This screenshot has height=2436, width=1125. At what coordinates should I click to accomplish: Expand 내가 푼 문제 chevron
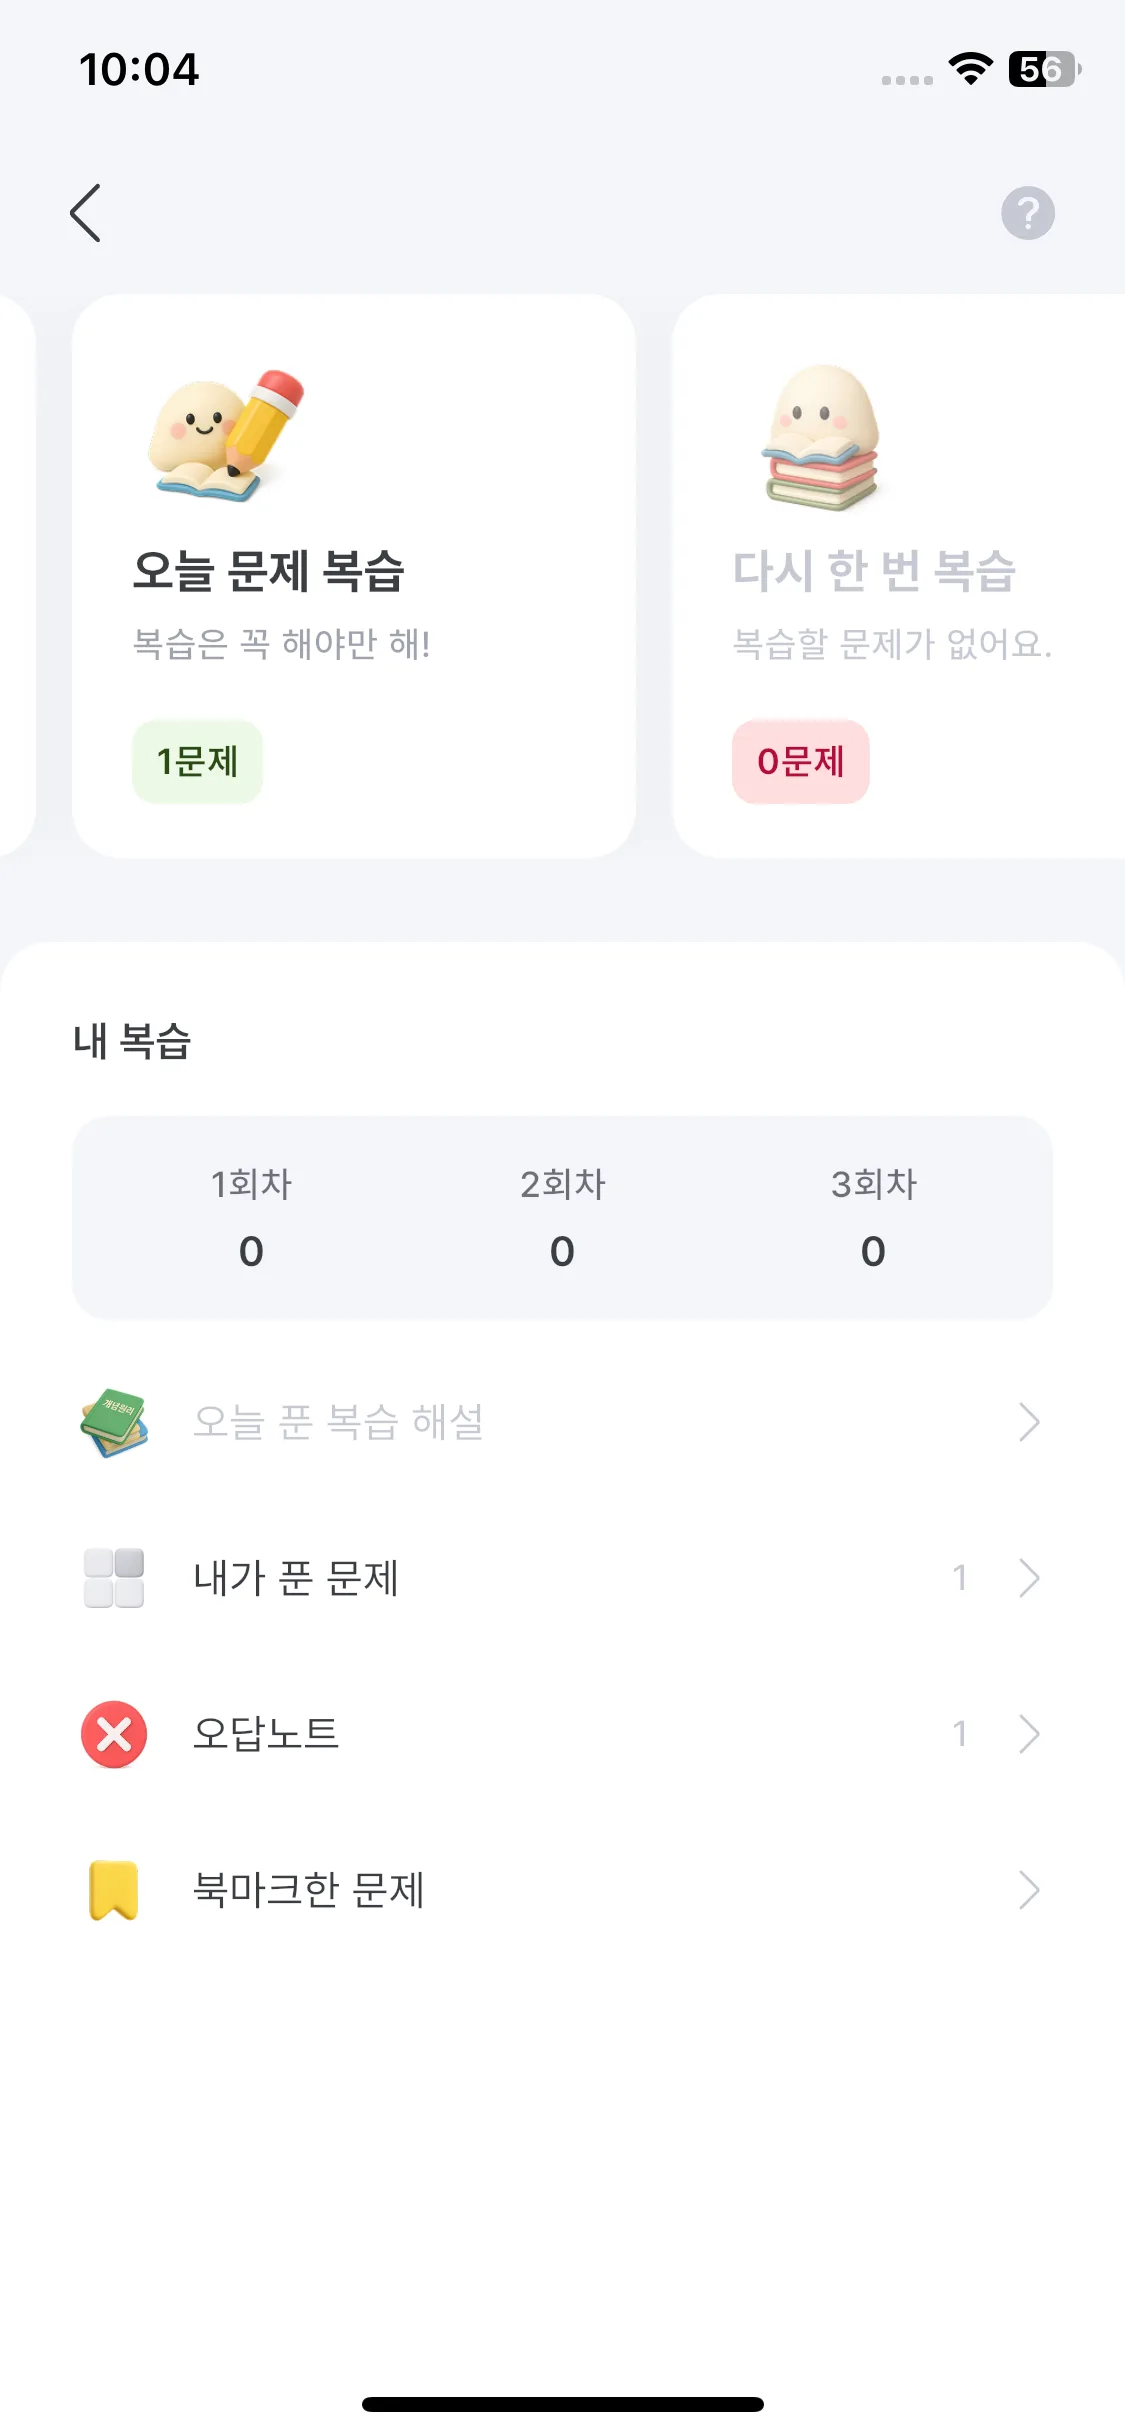(1029, 1578)
